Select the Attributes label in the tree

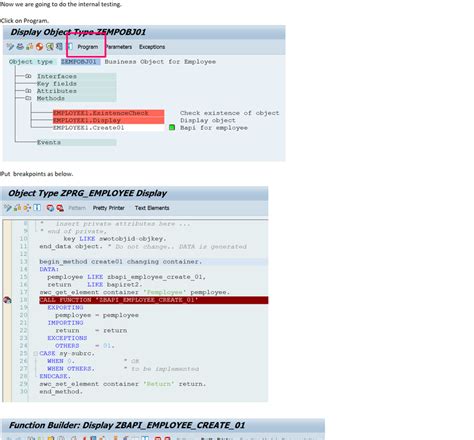coord(57,91)
